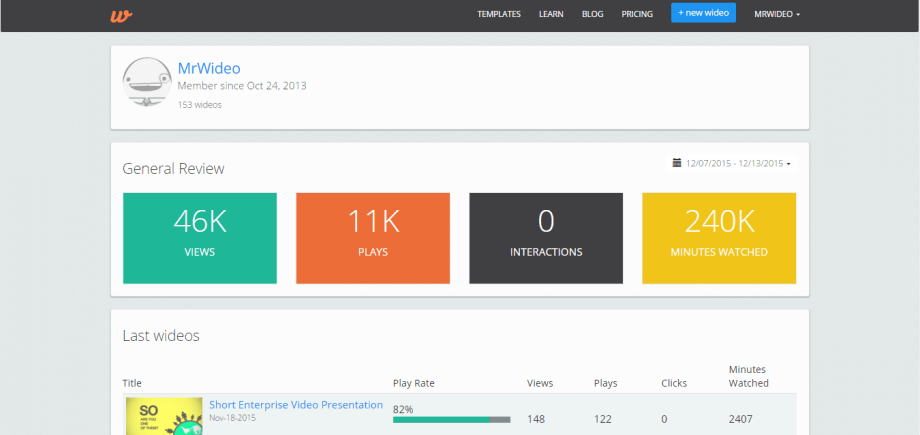This screenshot has width=920, height=435.
Task: Select the 11K Plays tile
Action: tap(373, 238)
